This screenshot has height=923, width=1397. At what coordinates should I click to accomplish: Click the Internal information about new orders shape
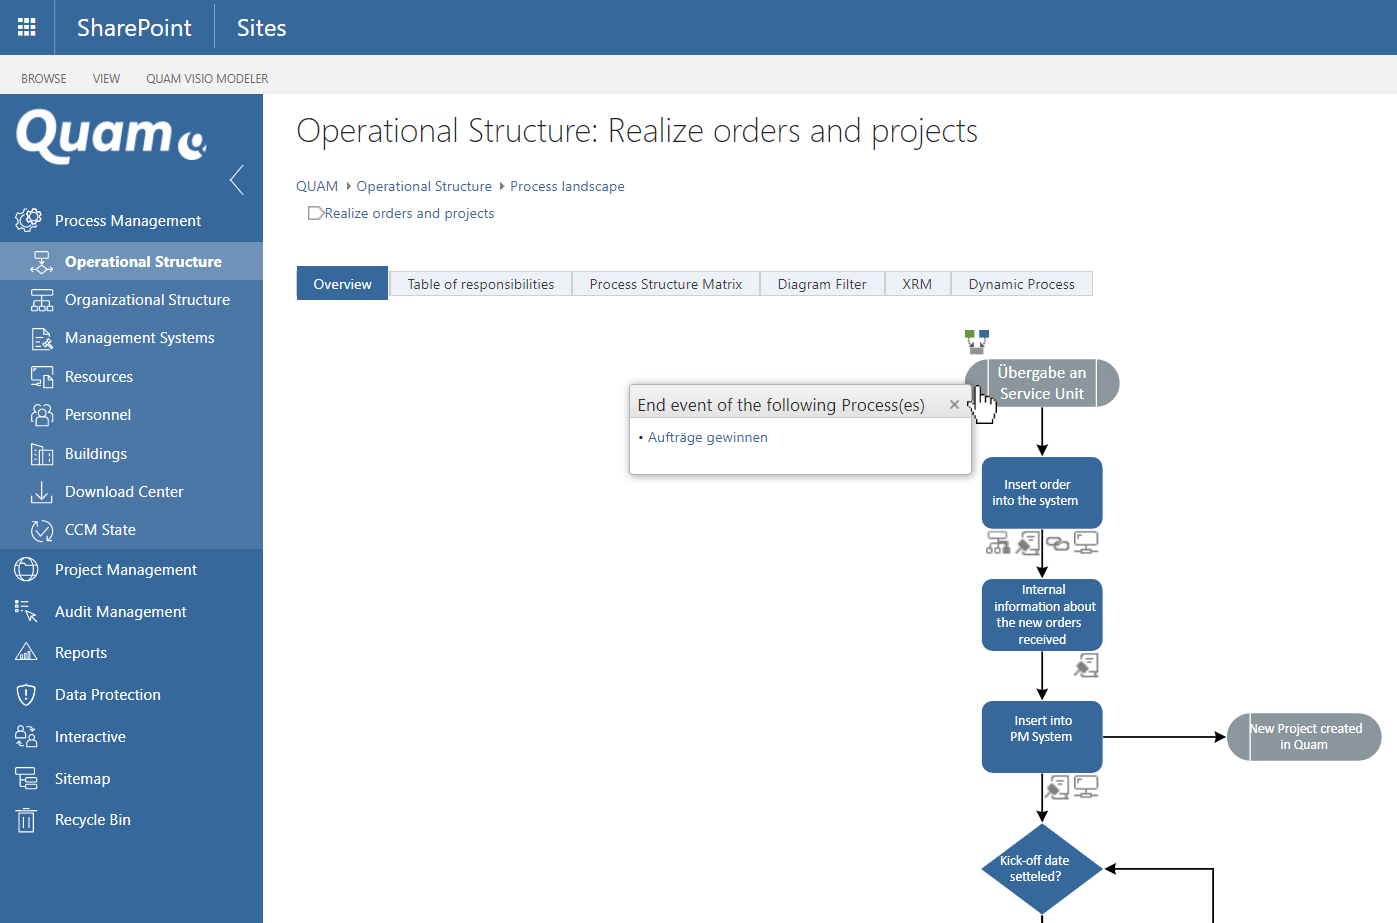tap(1042, 615)
